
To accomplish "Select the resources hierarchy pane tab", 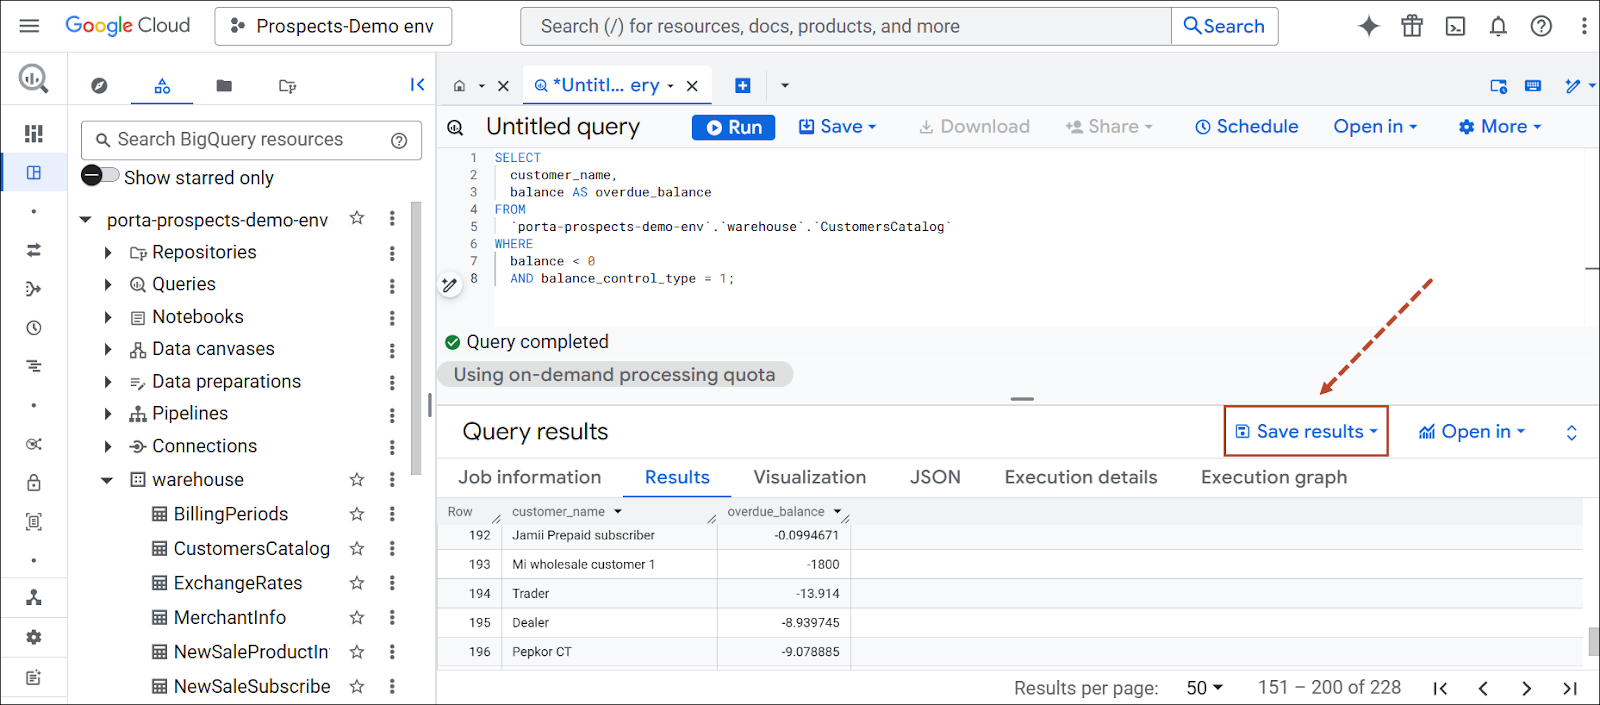I will point(162,86).
